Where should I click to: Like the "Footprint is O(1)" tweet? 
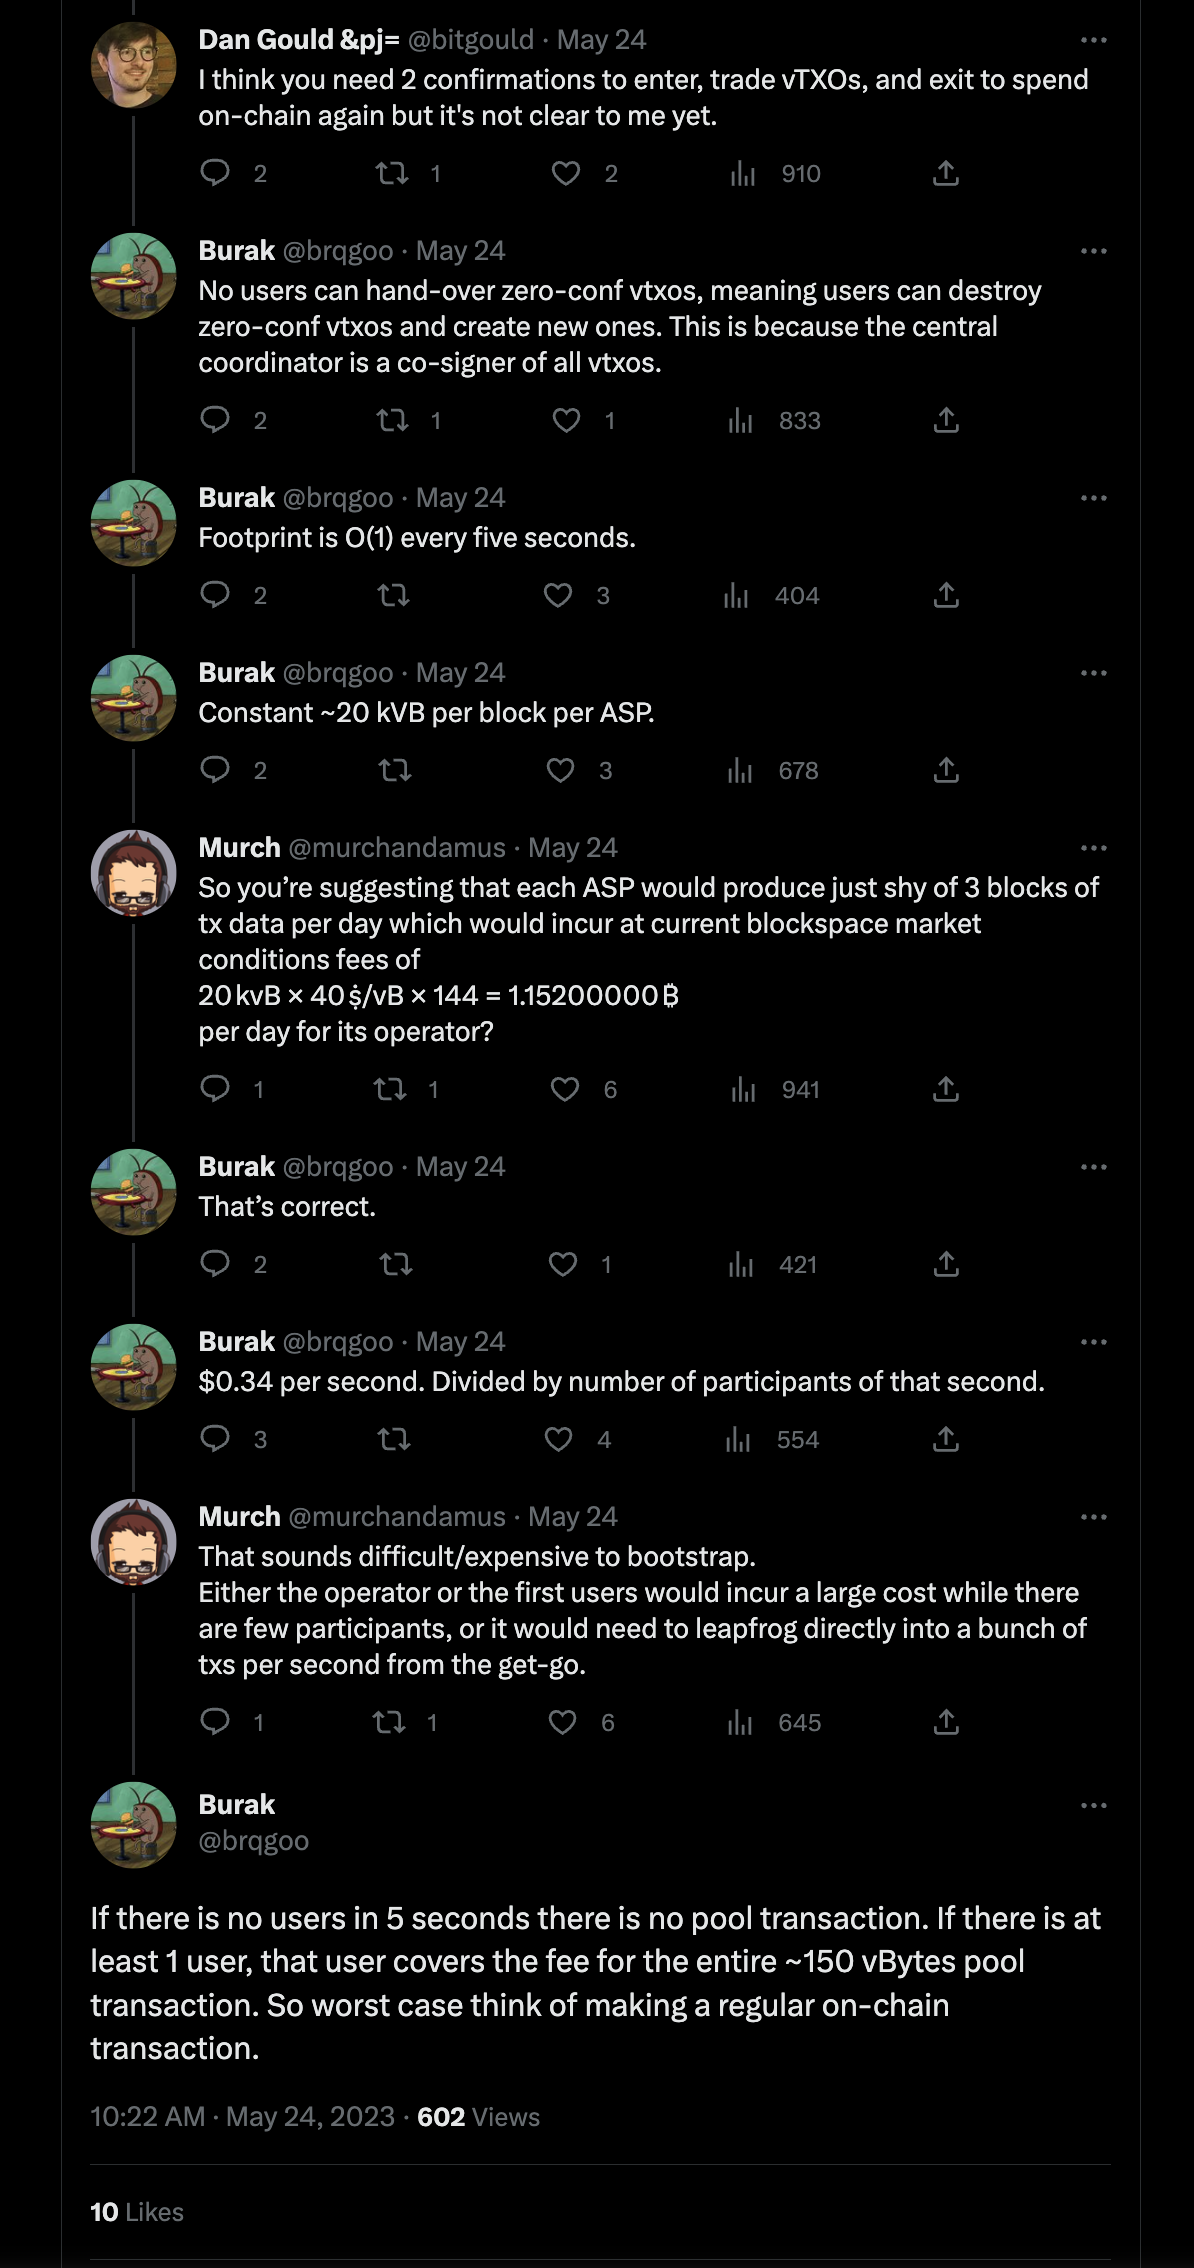558,596
